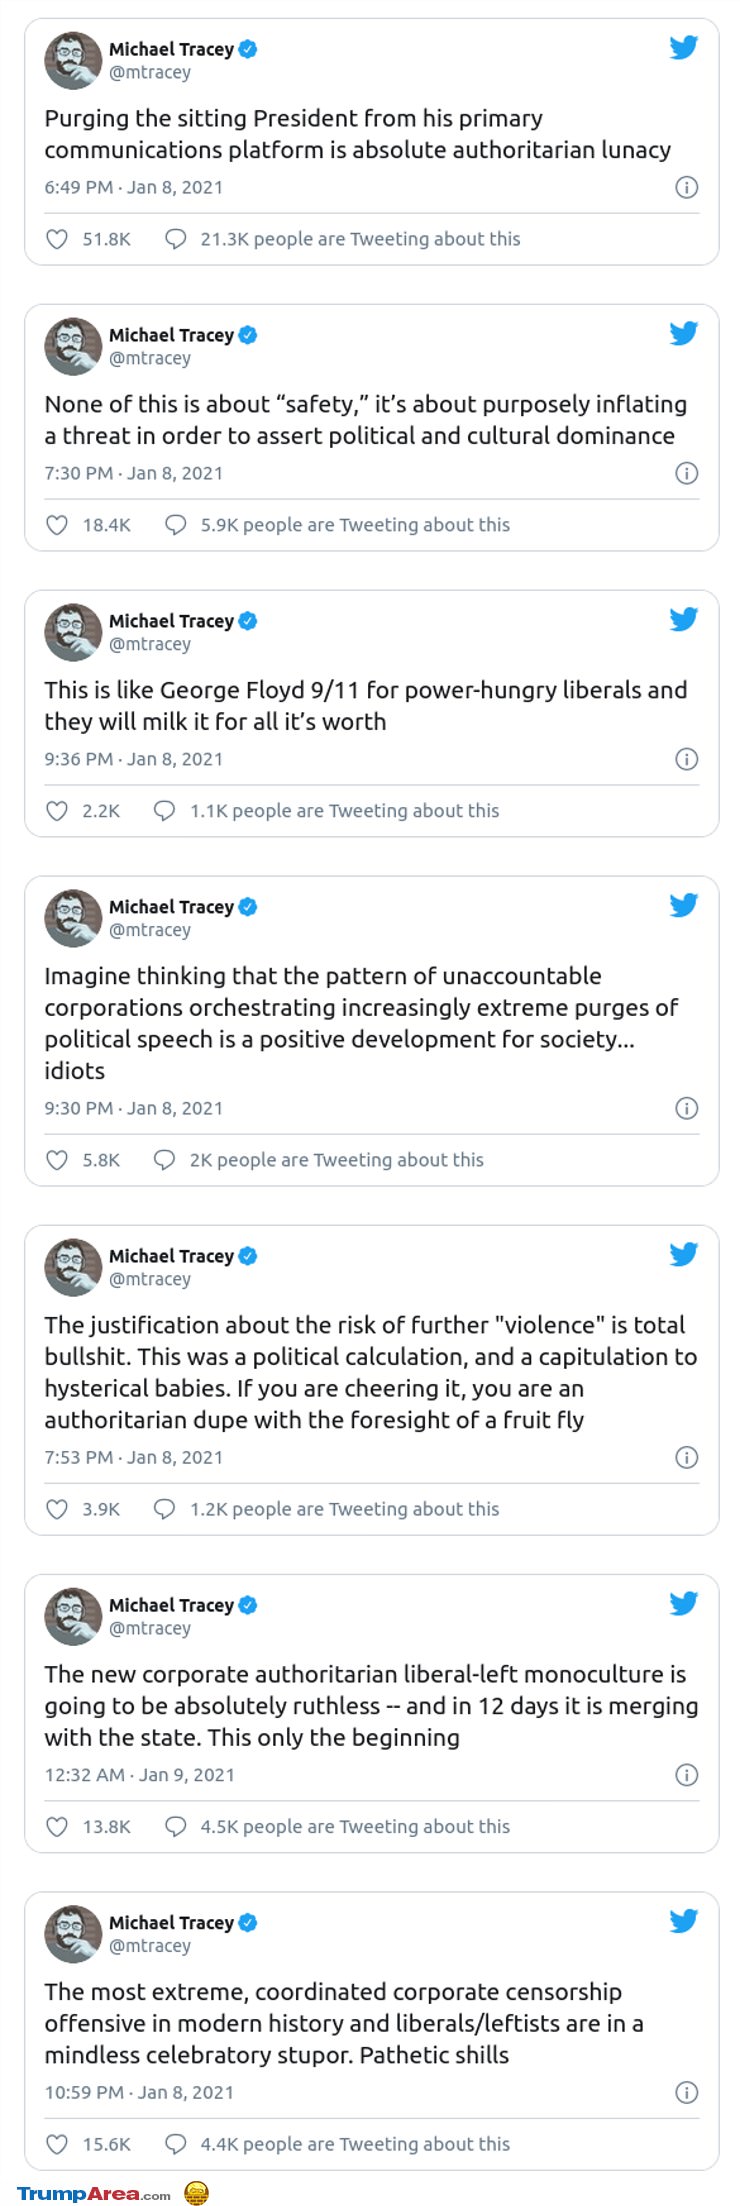Click Michael Tracey's name on the last tweet
Screen dimensions: 740x2206
171,1922
